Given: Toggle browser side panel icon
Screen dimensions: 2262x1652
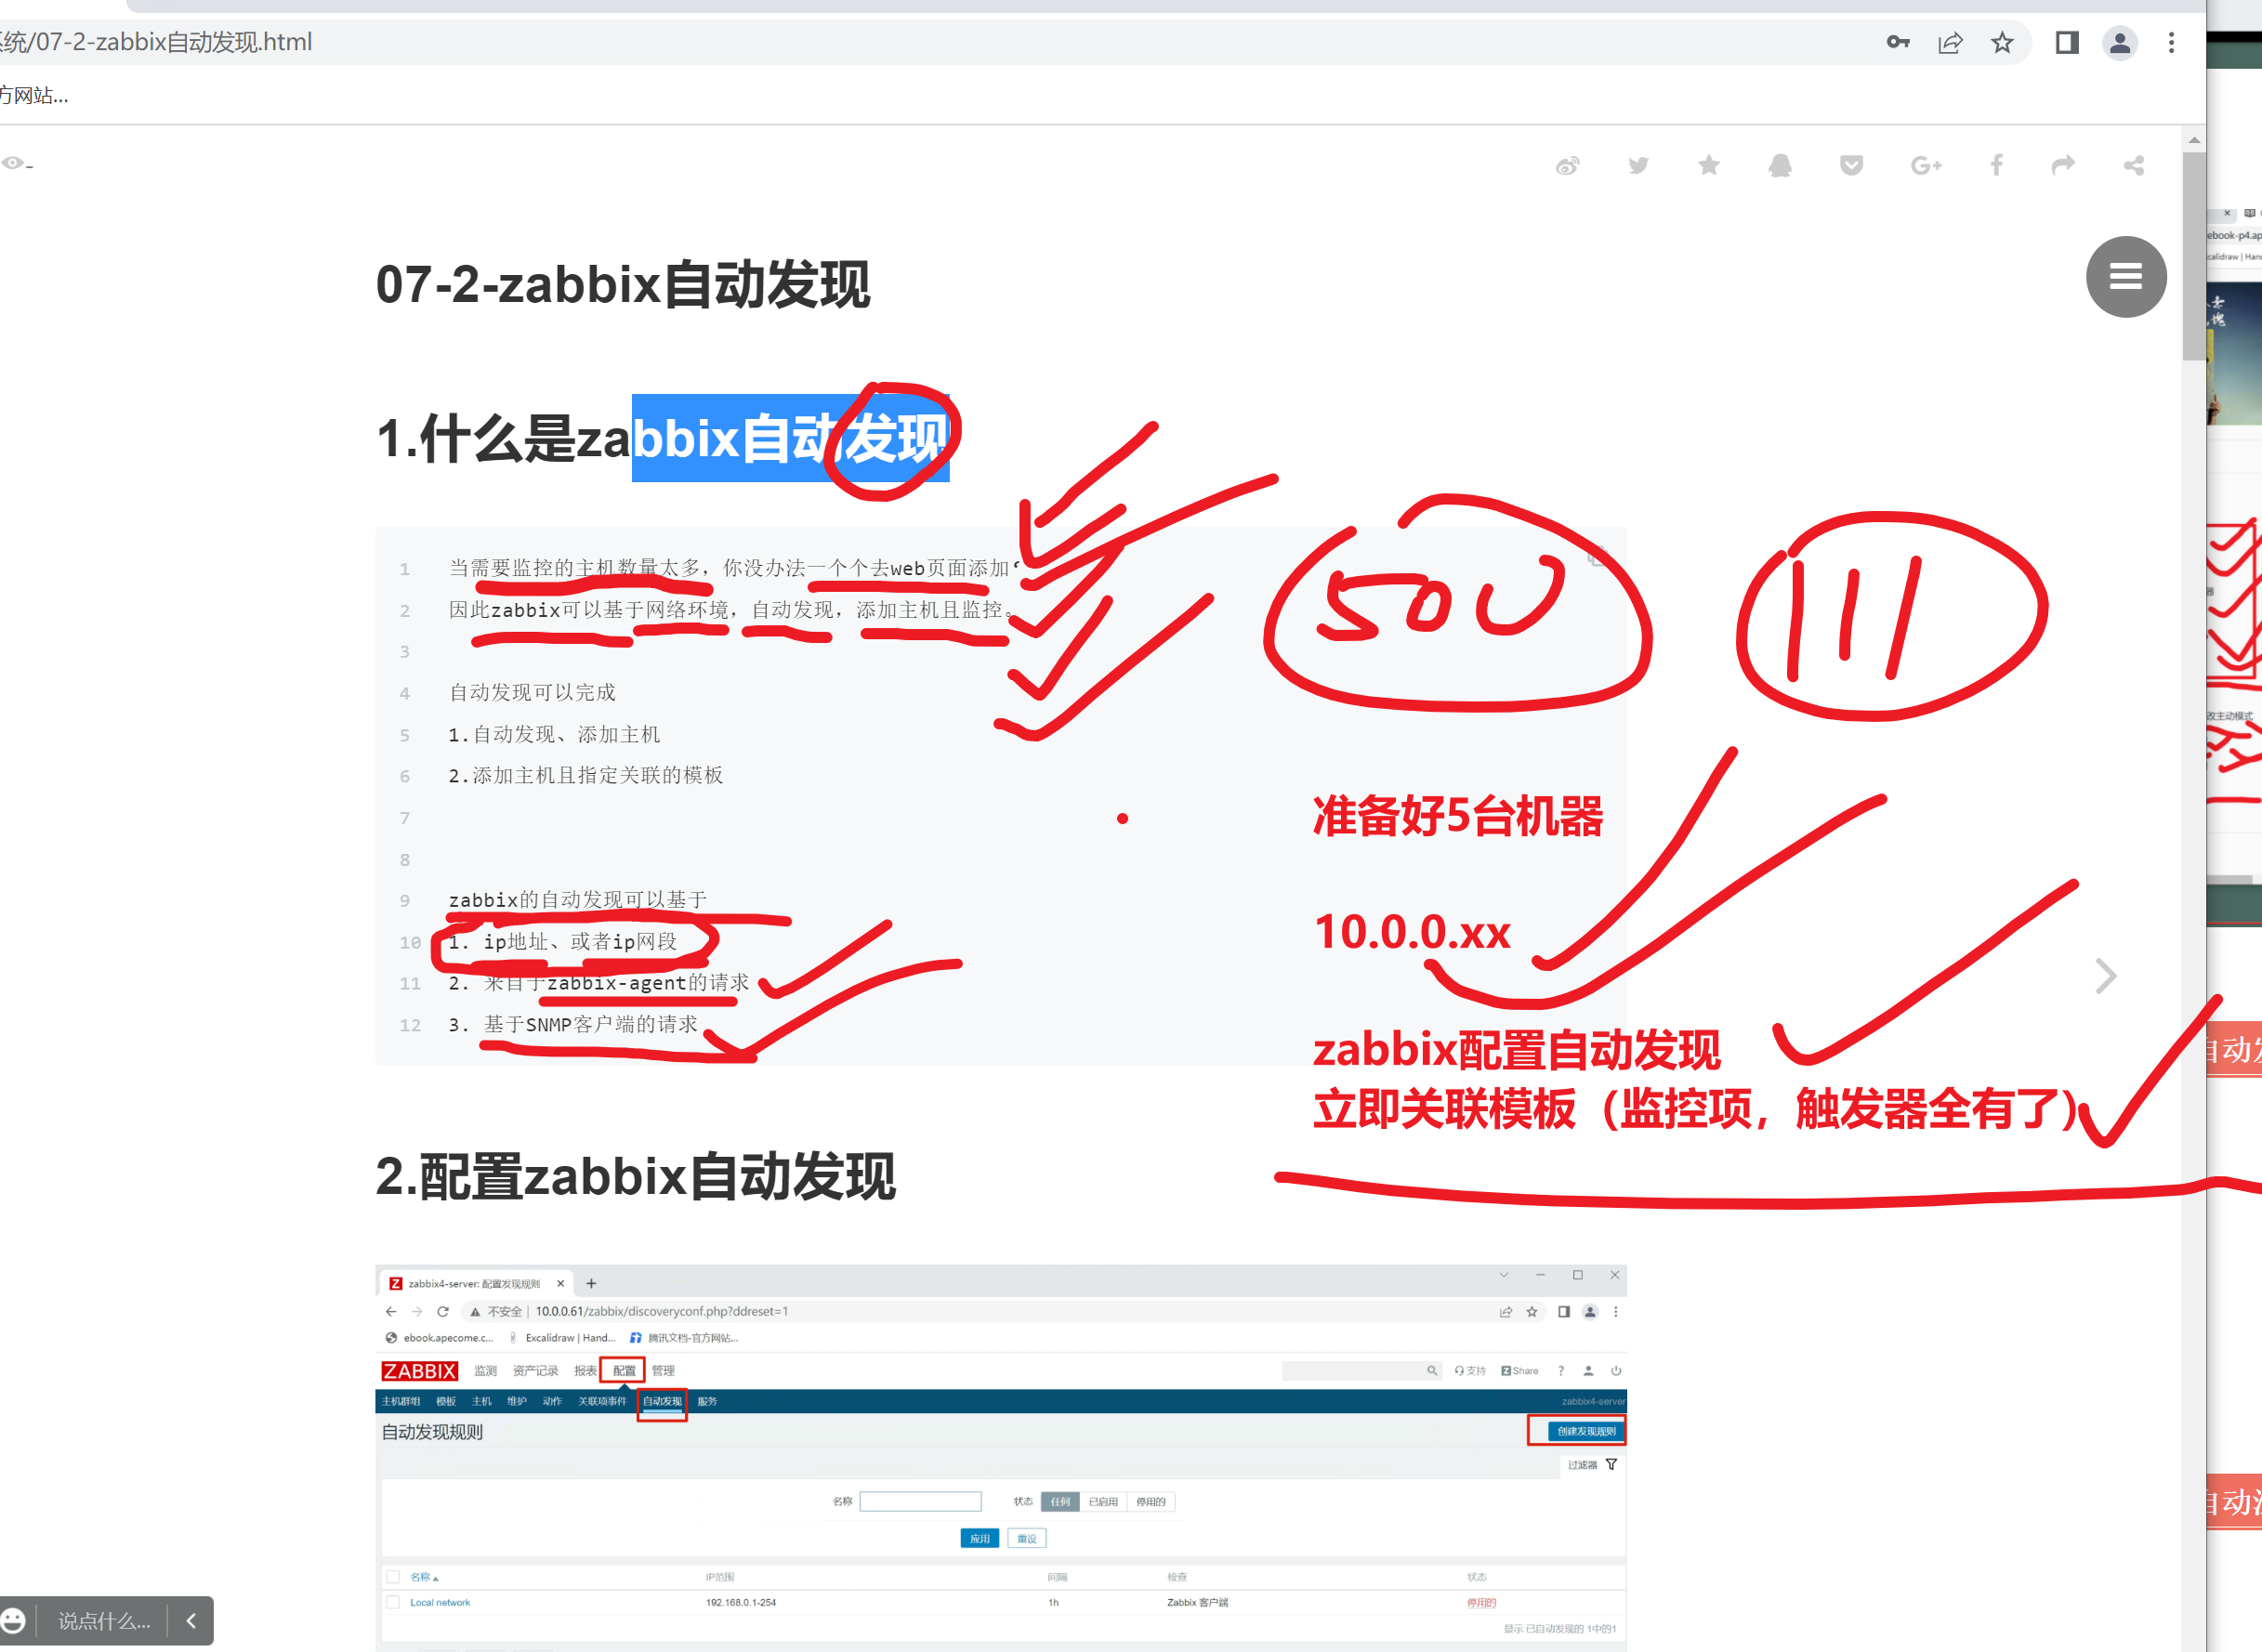Looking at the screenshot, I should pos(2067,43).
